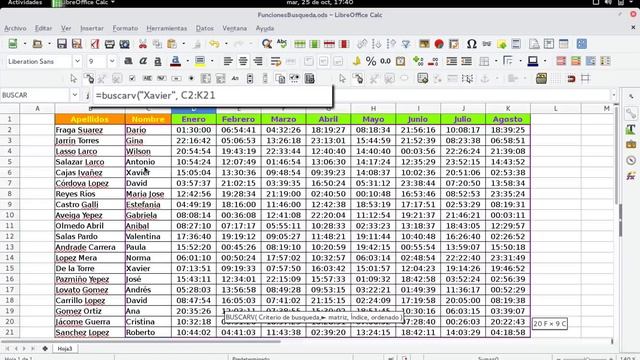Open the Archivo menu
The image size is (640, 360).
pyautogui.click(x=15, y=28)
